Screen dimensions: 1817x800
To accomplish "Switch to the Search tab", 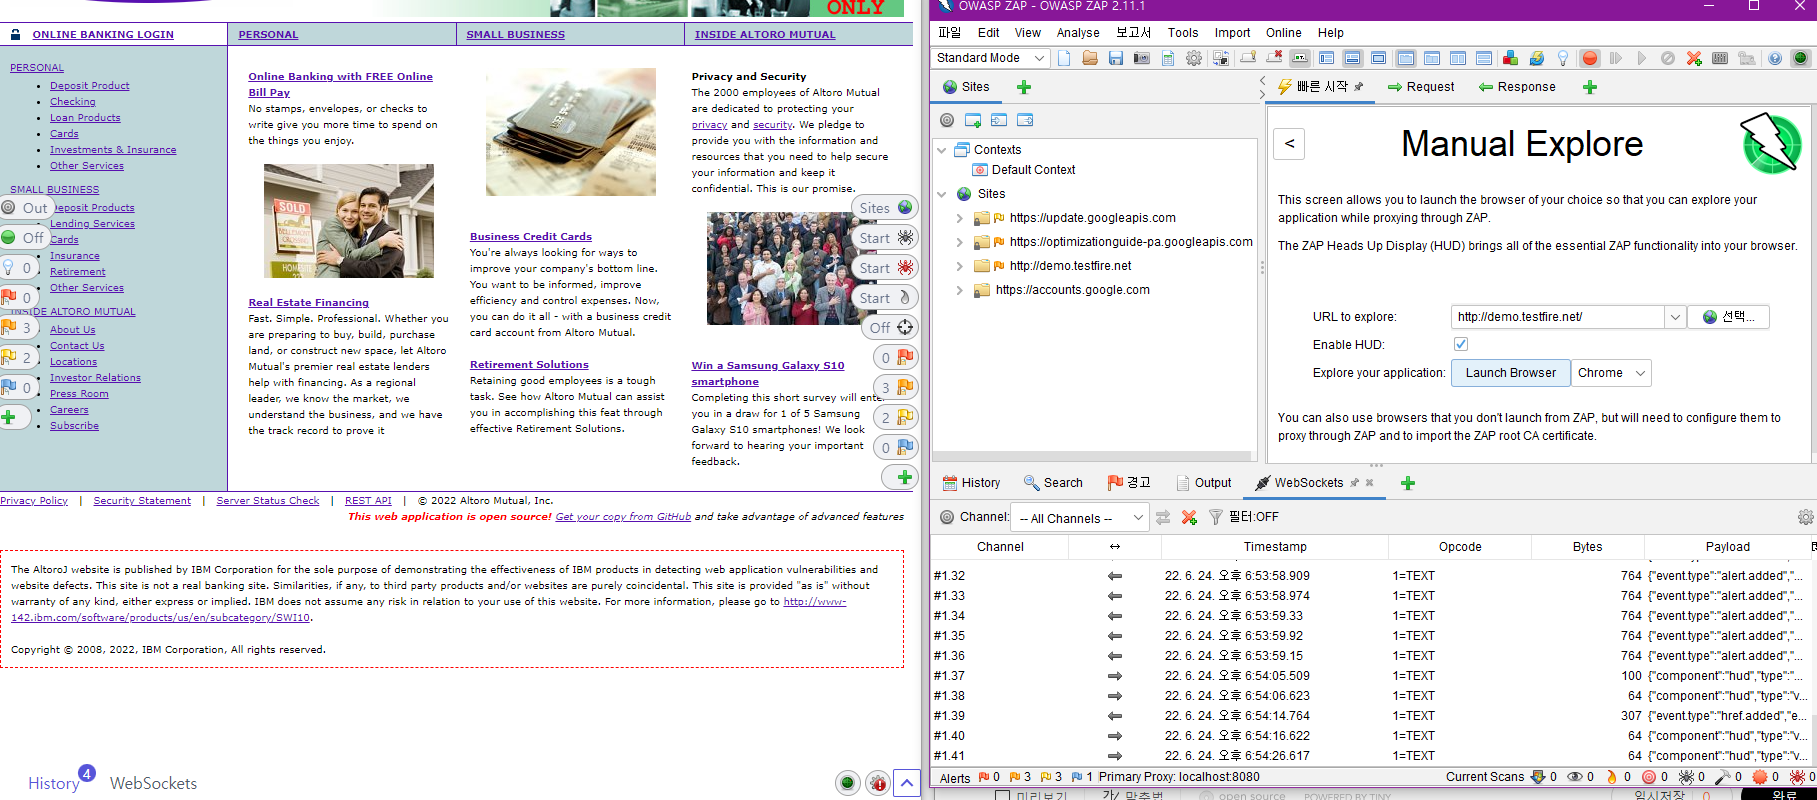I will [1053, 483].
